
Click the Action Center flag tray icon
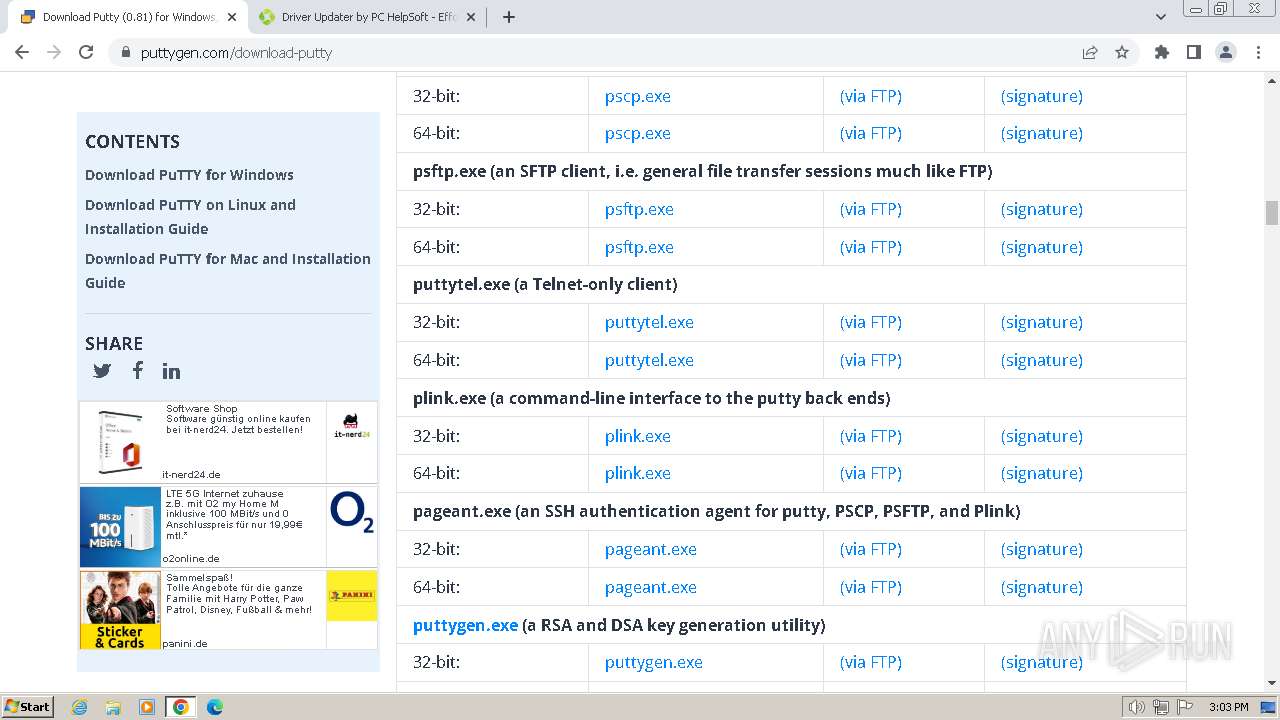1185,707
